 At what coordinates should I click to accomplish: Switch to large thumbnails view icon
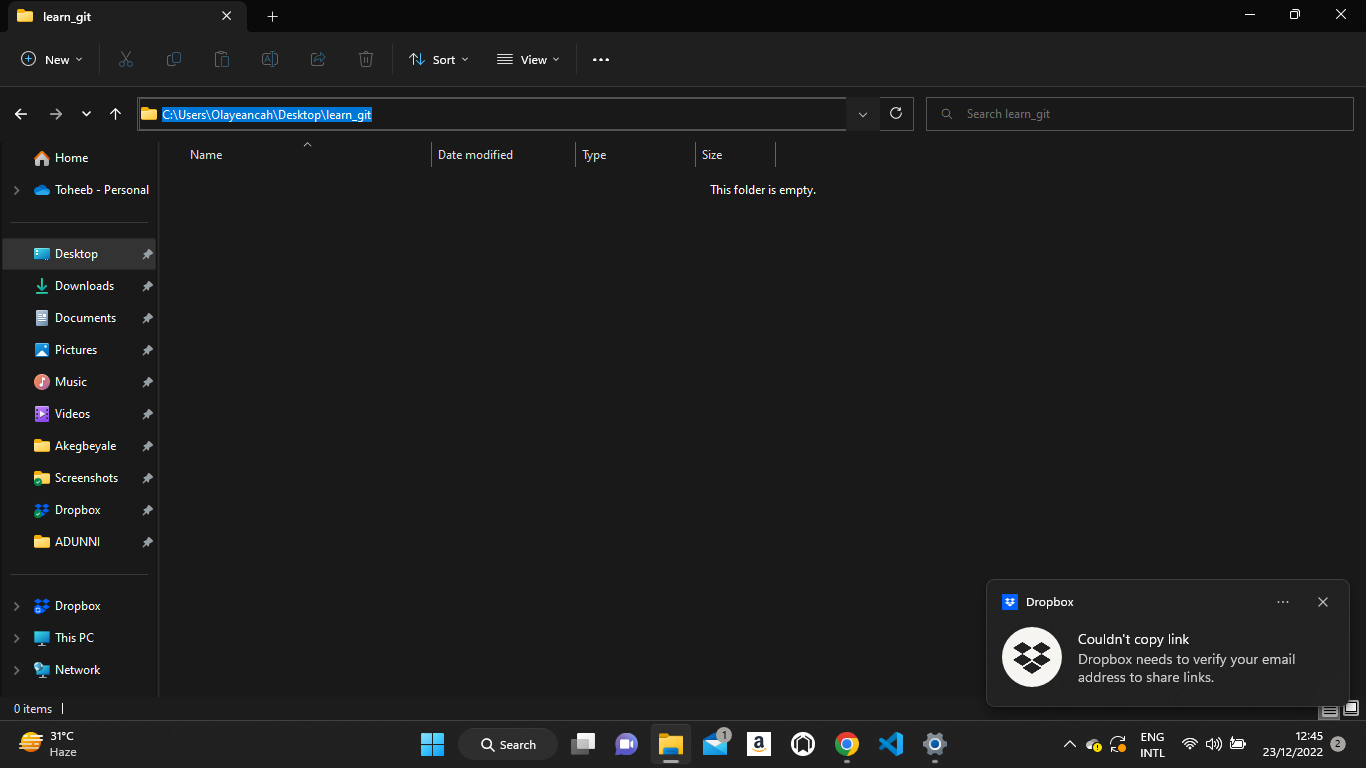tap(1351, 710)
